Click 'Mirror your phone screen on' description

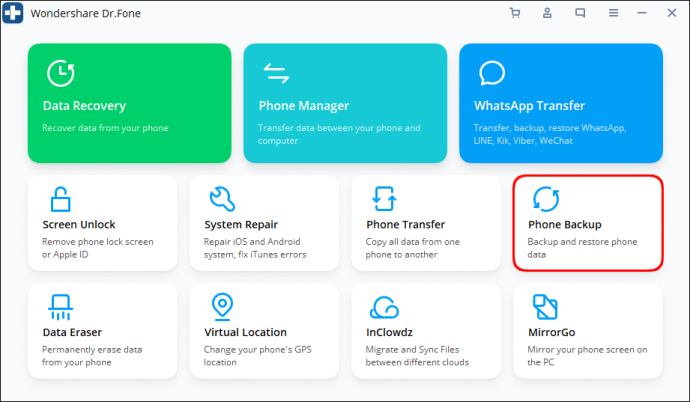coord(587,356)
